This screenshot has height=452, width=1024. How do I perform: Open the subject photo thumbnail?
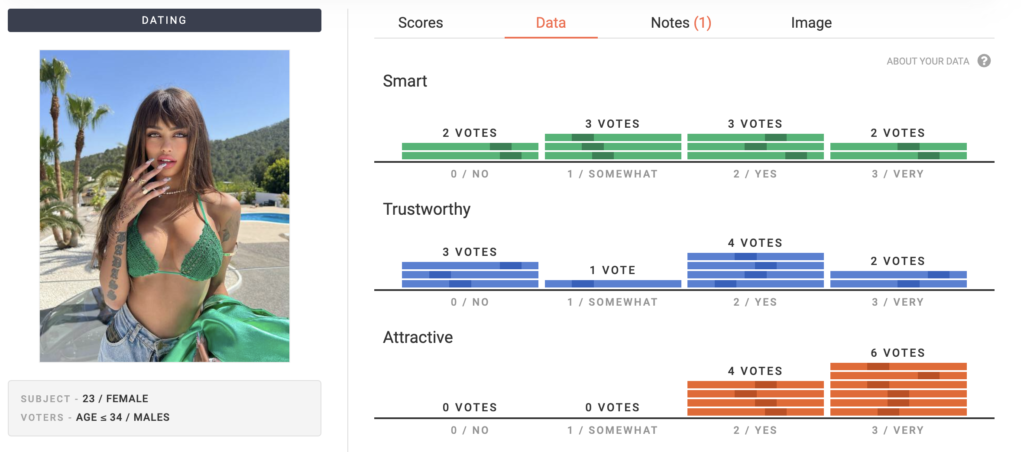164,206
